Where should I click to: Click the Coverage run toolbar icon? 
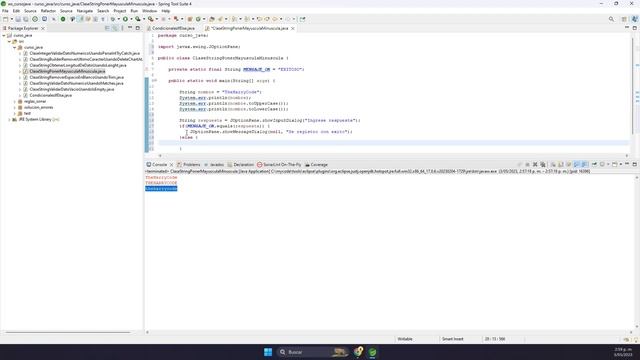coord(138,19)
